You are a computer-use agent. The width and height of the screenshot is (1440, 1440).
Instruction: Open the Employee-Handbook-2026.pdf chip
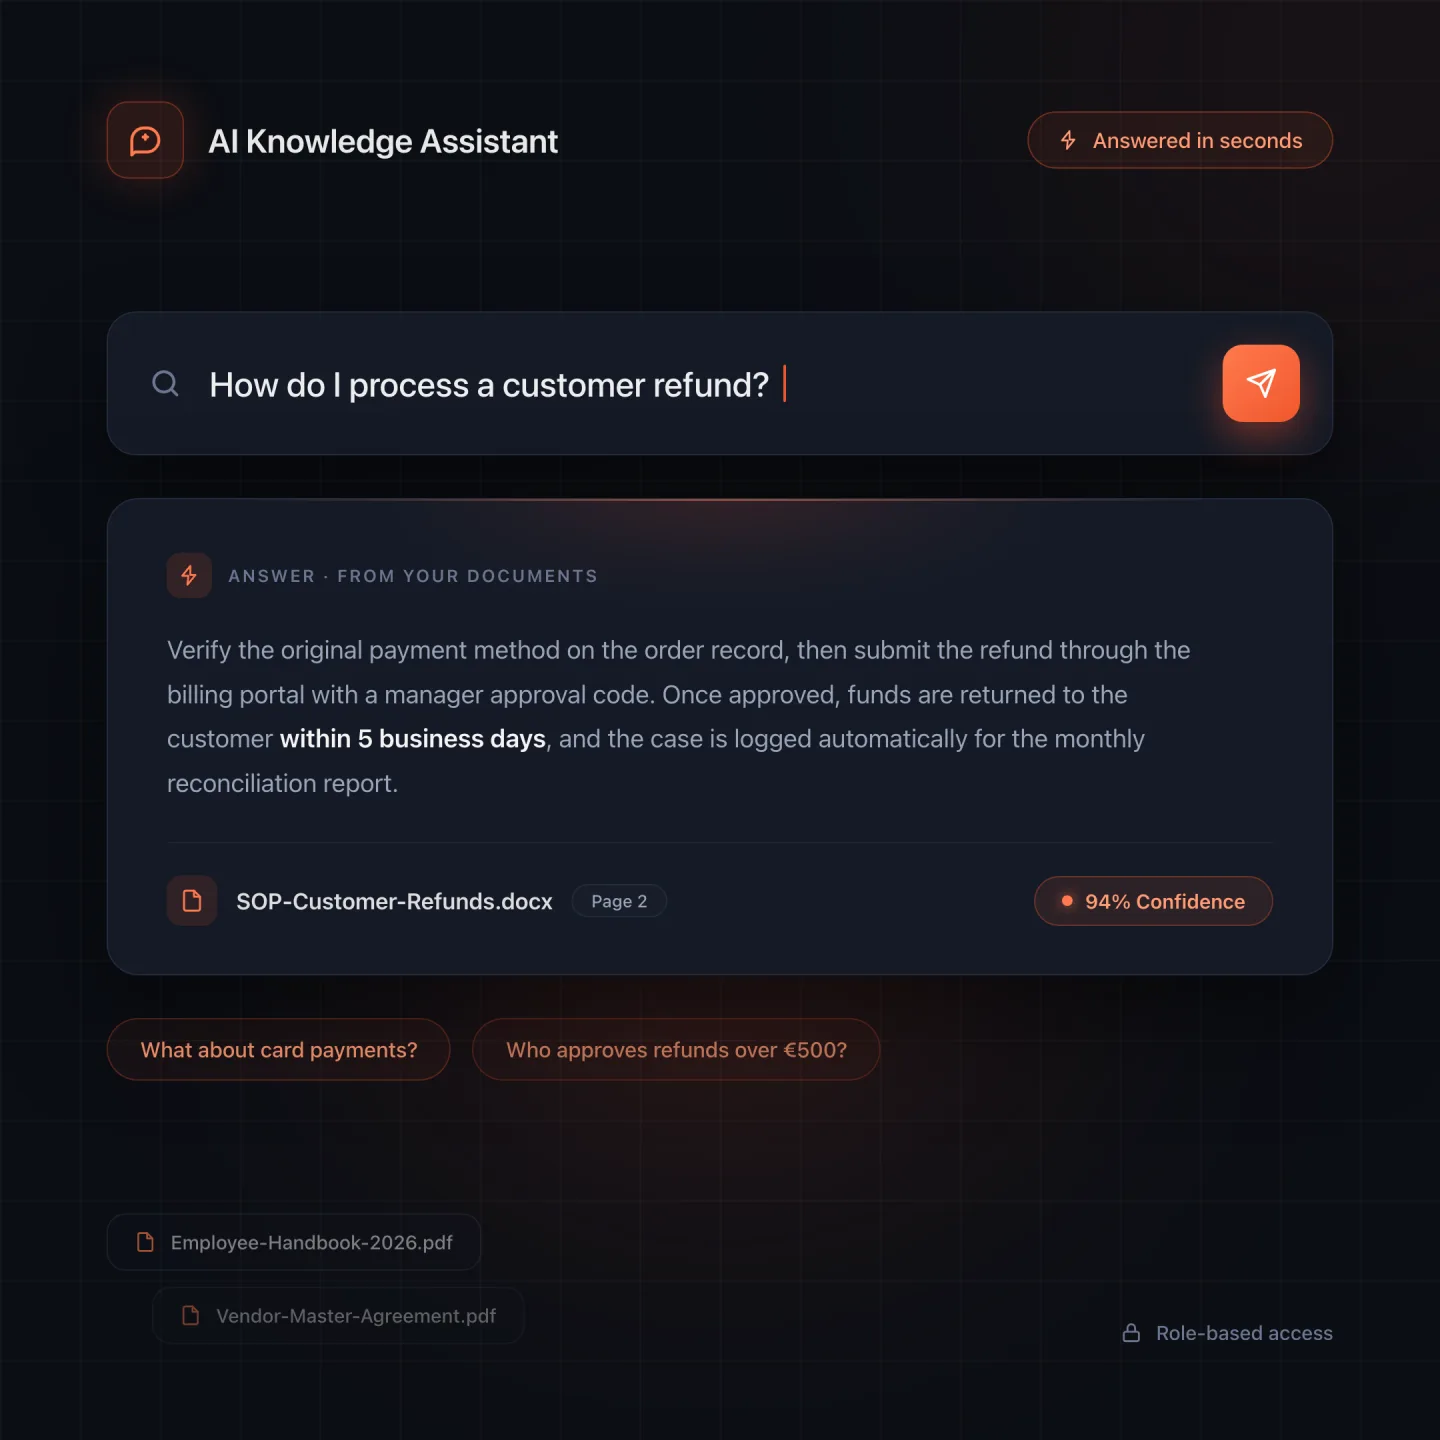tap(294, 1242)
